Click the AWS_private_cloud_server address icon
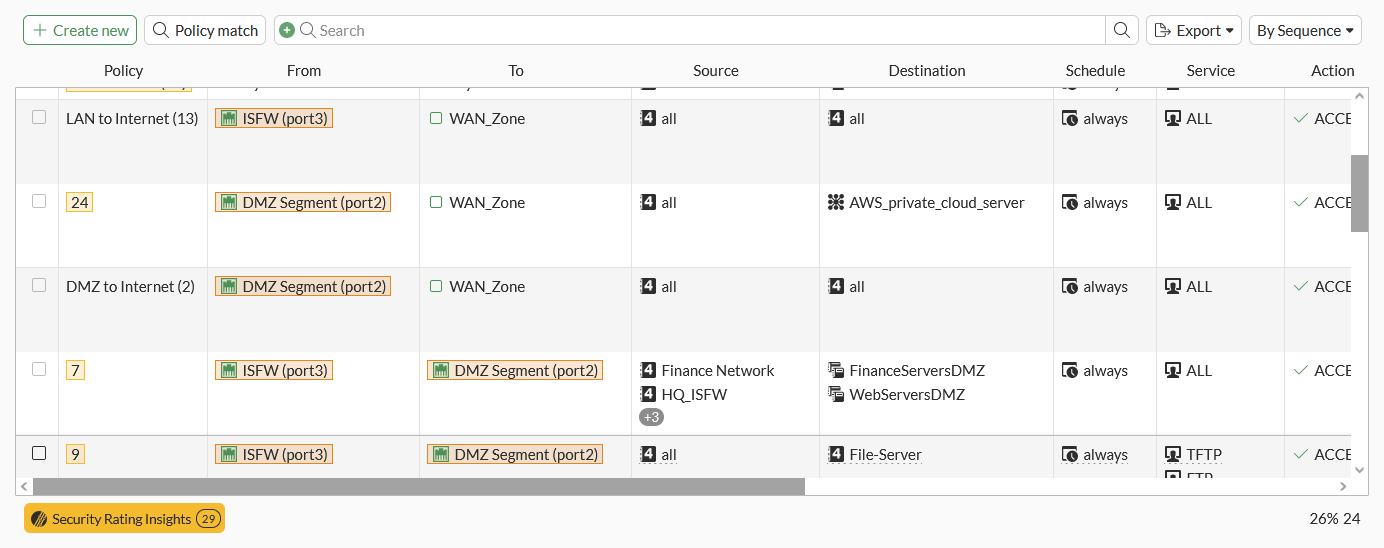Screen dimensions: 1384x548 [x=836, y=203]
